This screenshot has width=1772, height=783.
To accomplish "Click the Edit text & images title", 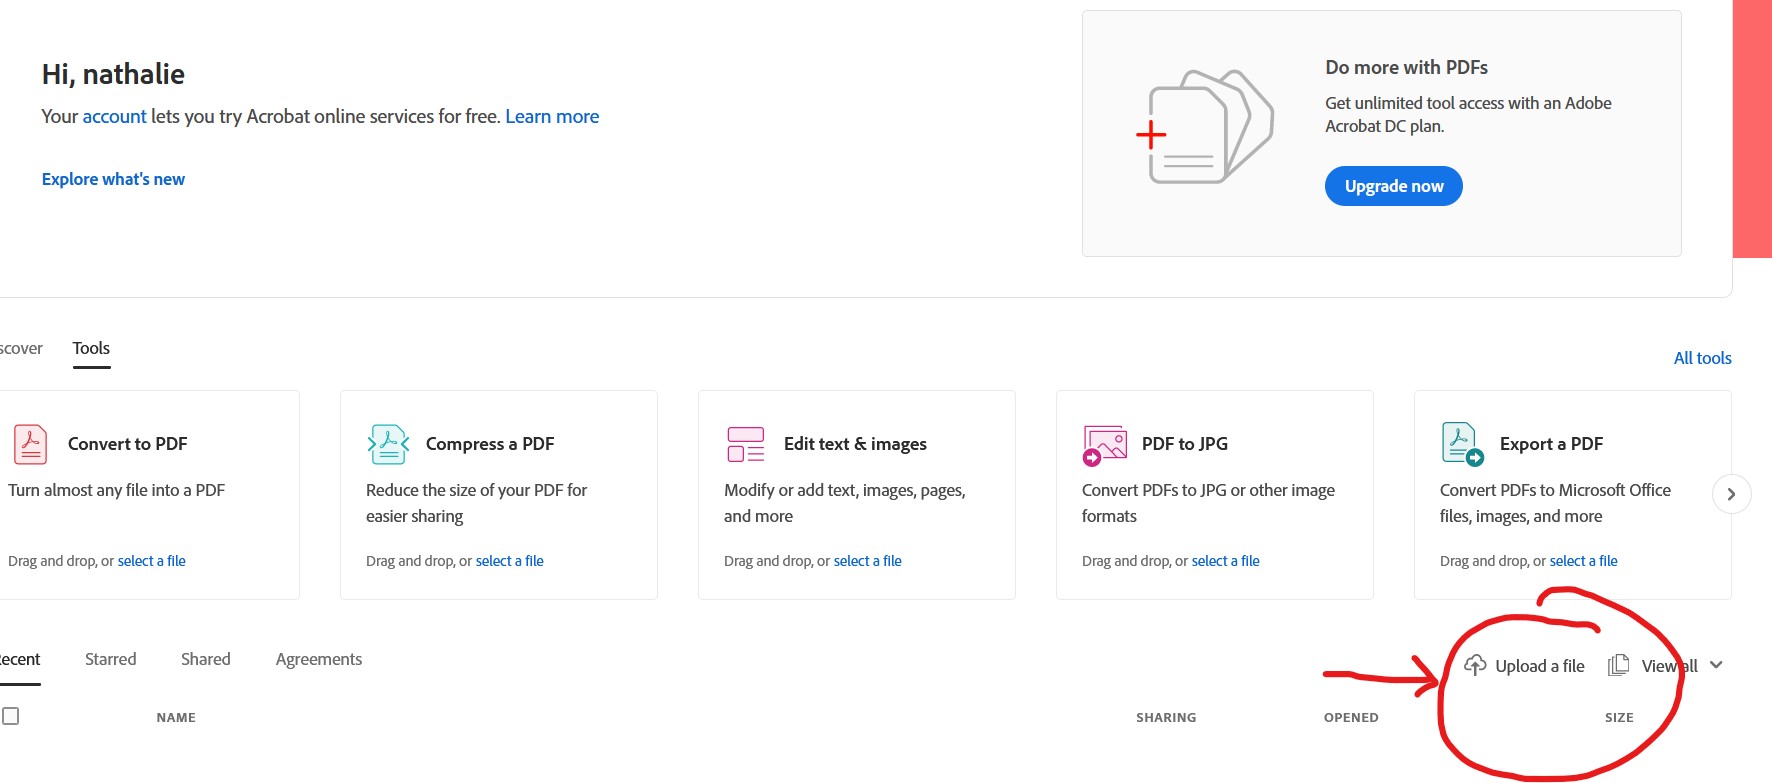I will tap(855, 444).
